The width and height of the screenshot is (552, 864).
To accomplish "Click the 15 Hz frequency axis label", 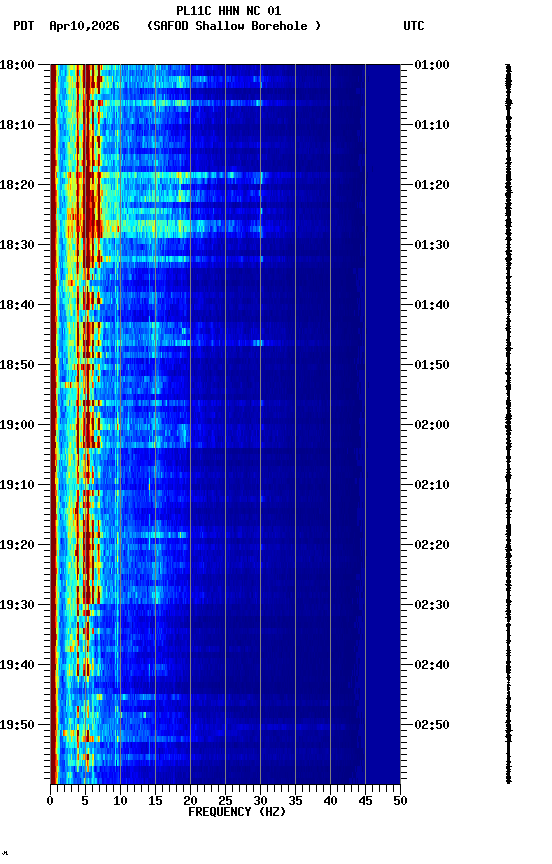I will click(x=155, y=801).
